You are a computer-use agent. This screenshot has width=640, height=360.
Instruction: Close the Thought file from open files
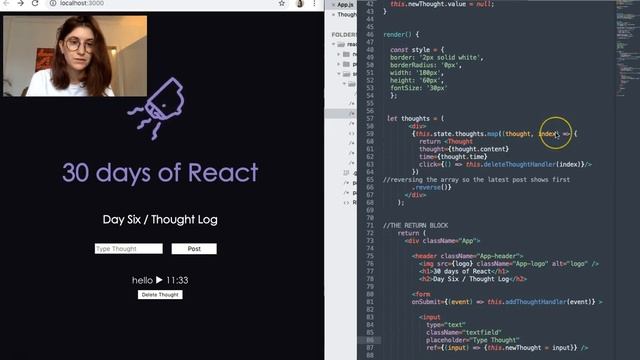point(333,15)
